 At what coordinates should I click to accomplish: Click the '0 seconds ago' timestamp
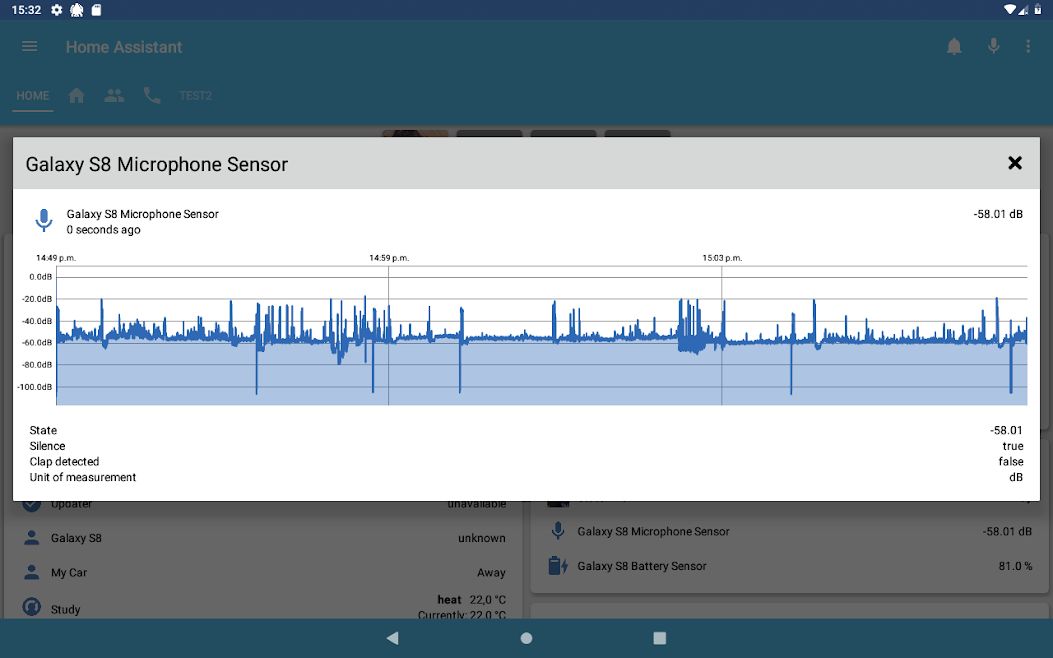tap(103, 230)
